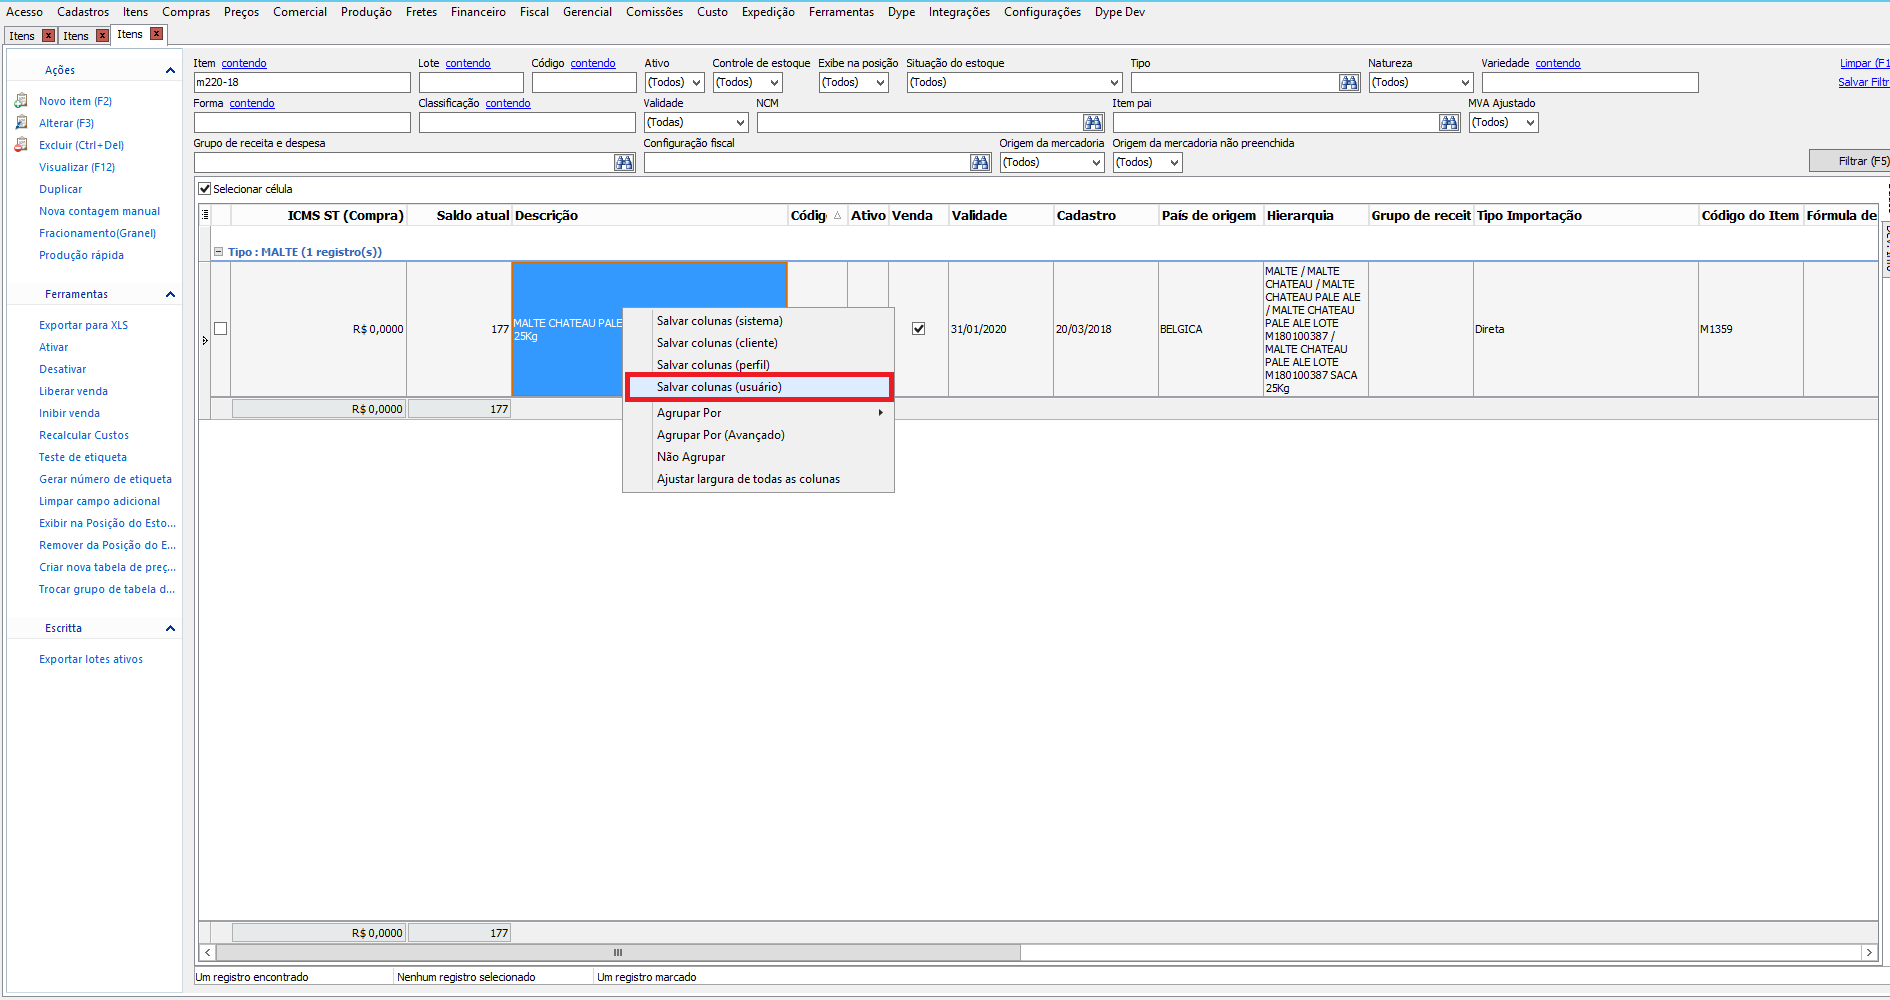1890x1000 pixels.
Task: Click the horizontal scrollbar thumb
Action: pos(617,953)
